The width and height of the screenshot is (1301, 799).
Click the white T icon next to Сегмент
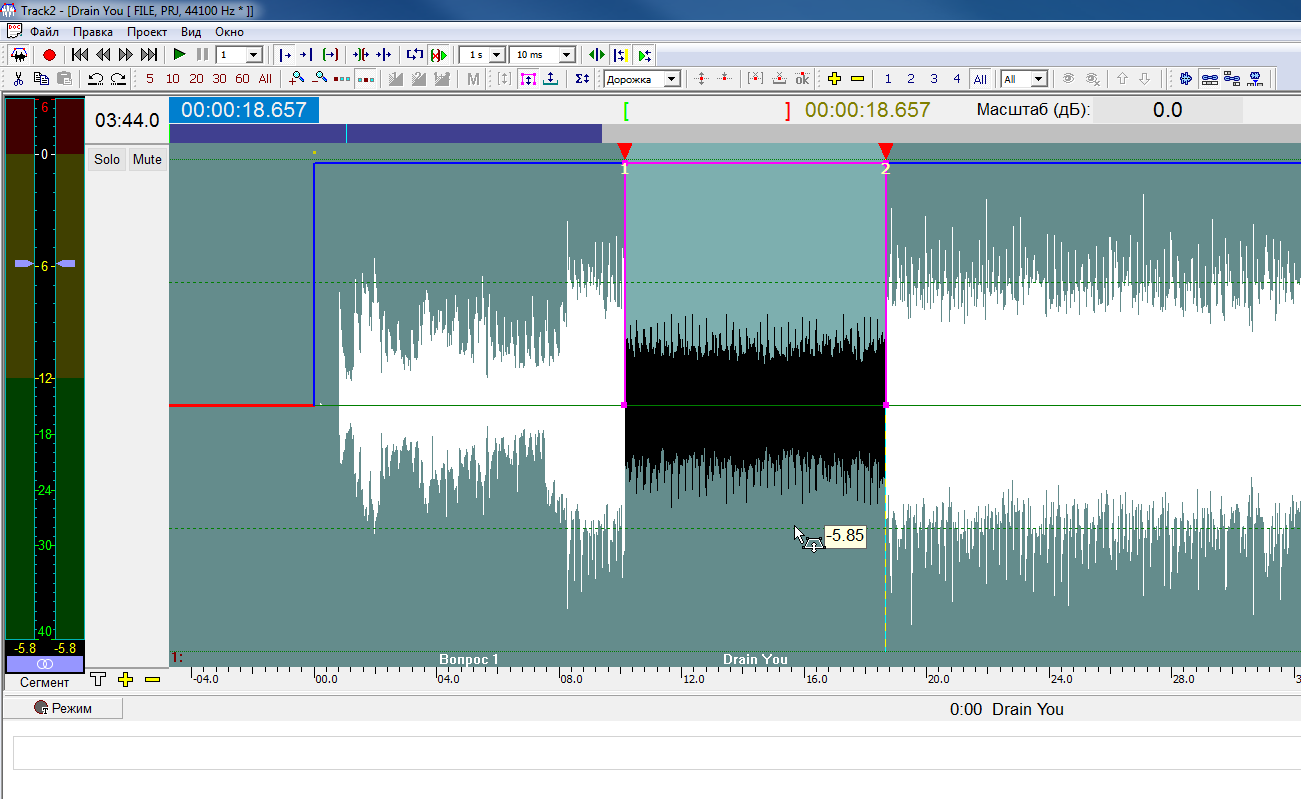[x=98, y=680]
